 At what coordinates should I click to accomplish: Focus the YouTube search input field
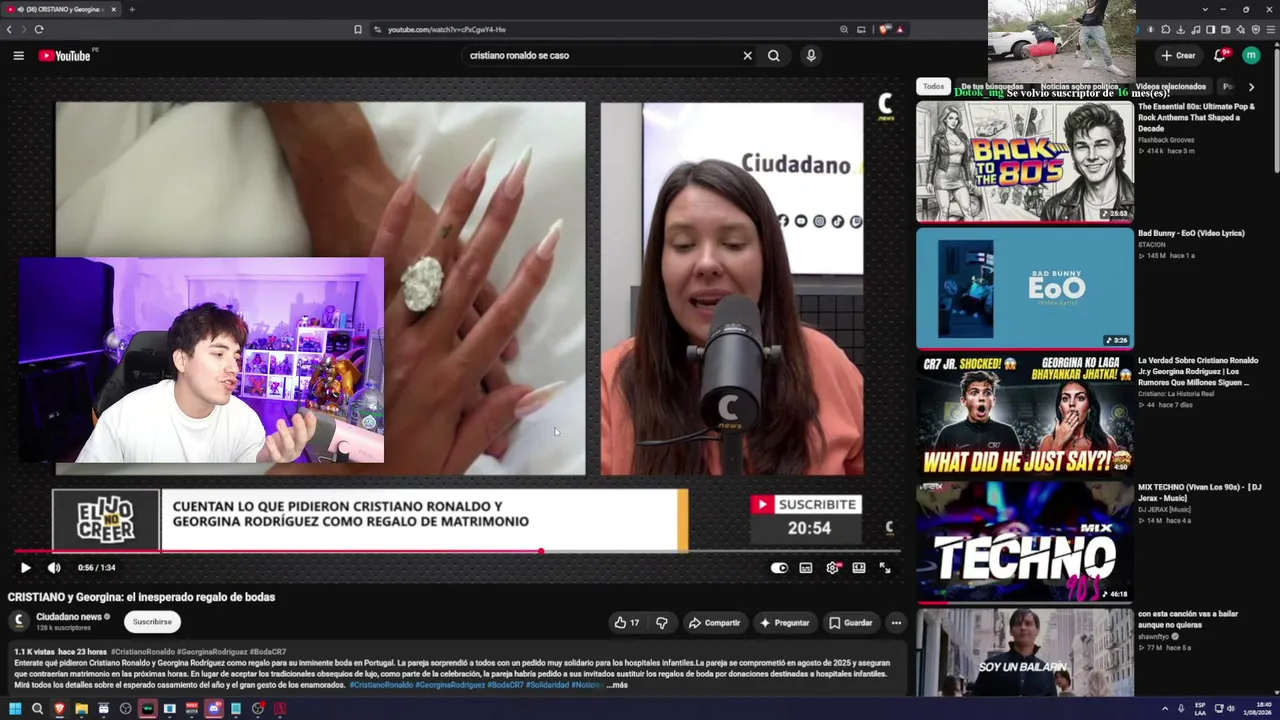[x=600, y=56]
